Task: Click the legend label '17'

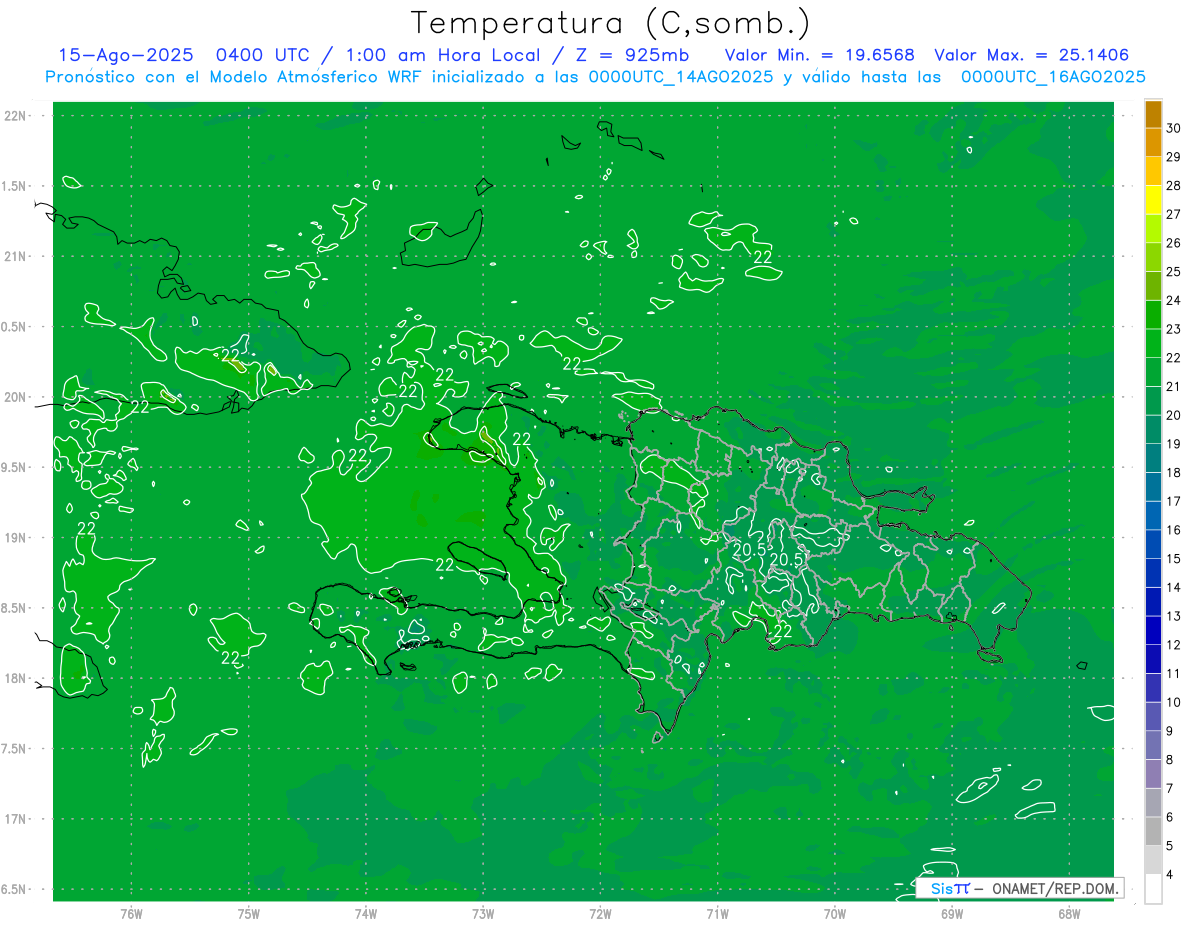Action: click(1174, 501)
